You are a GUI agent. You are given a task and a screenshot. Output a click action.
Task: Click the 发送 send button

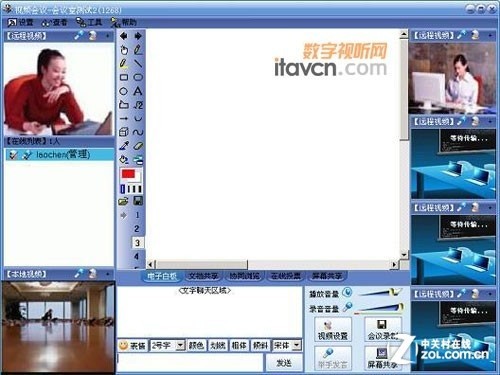[284, 363]
